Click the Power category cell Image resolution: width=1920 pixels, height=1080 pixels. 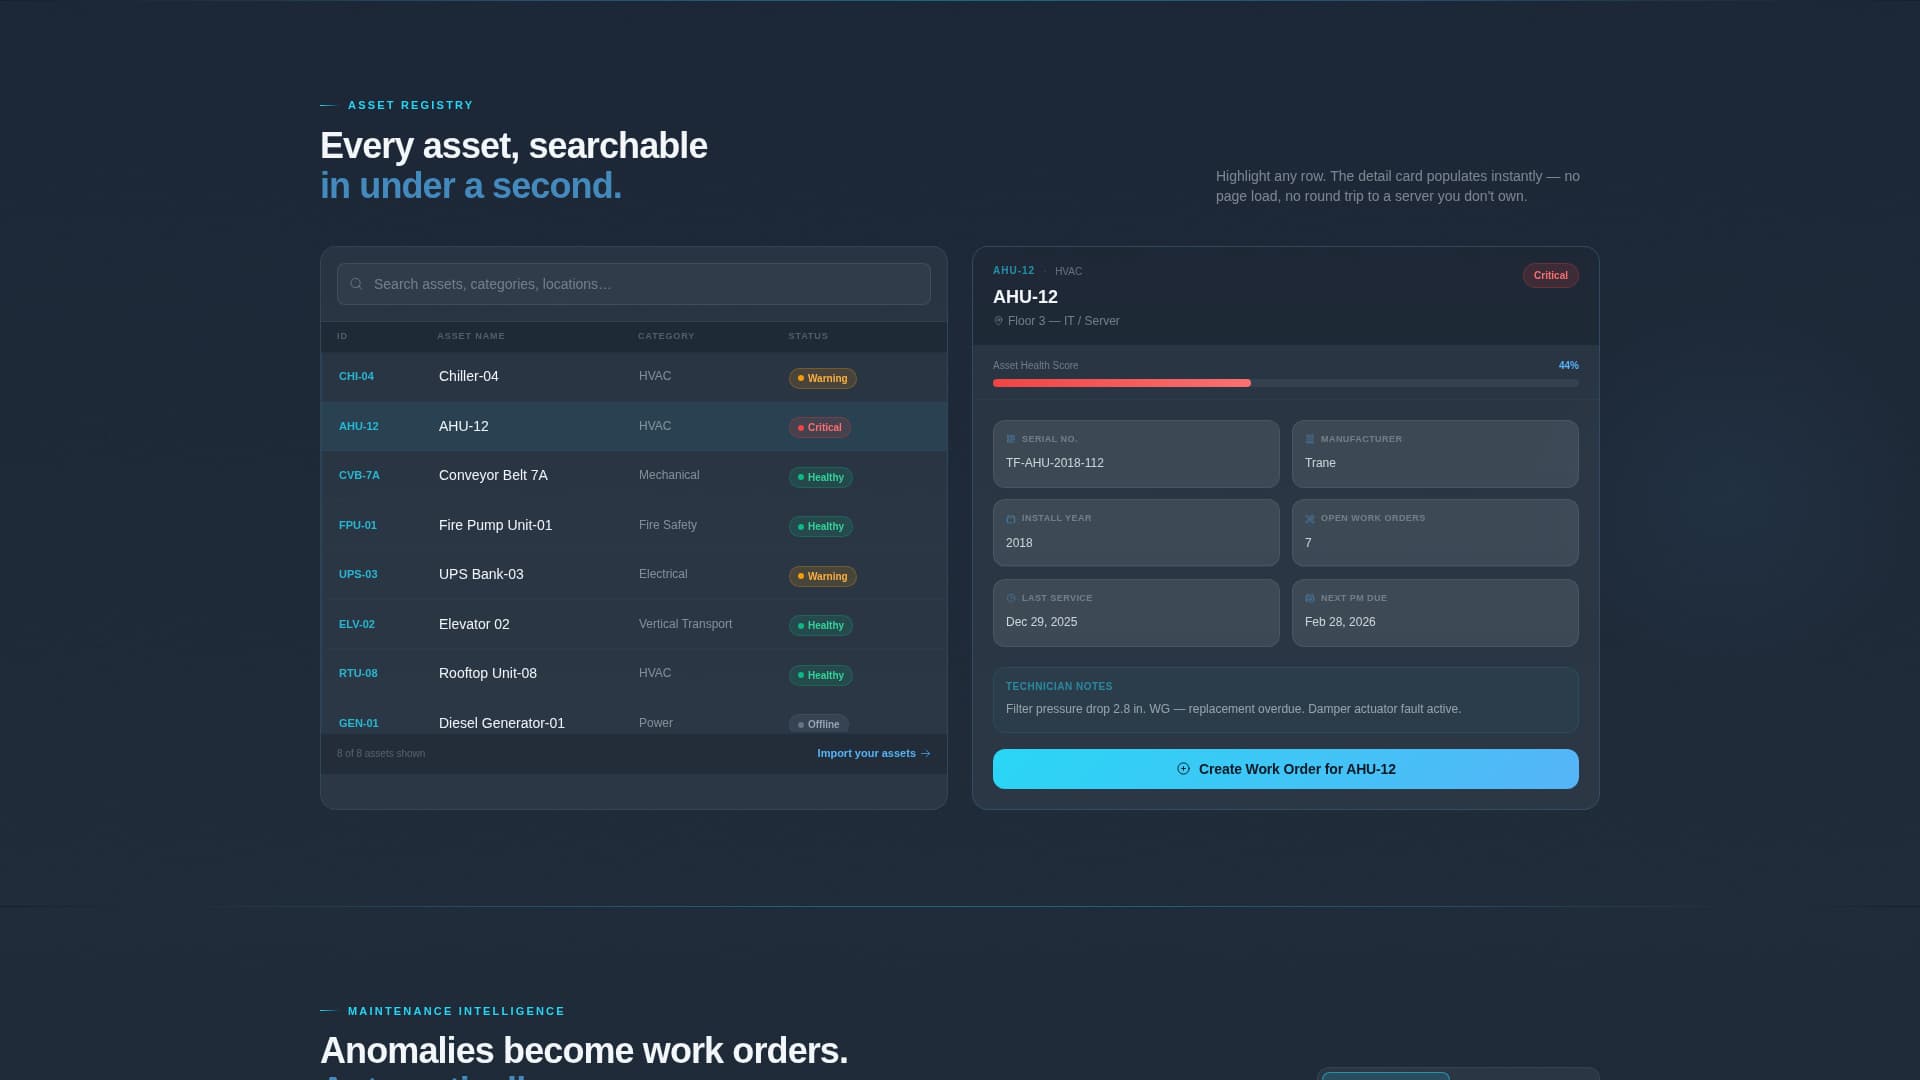pos(656,723)
